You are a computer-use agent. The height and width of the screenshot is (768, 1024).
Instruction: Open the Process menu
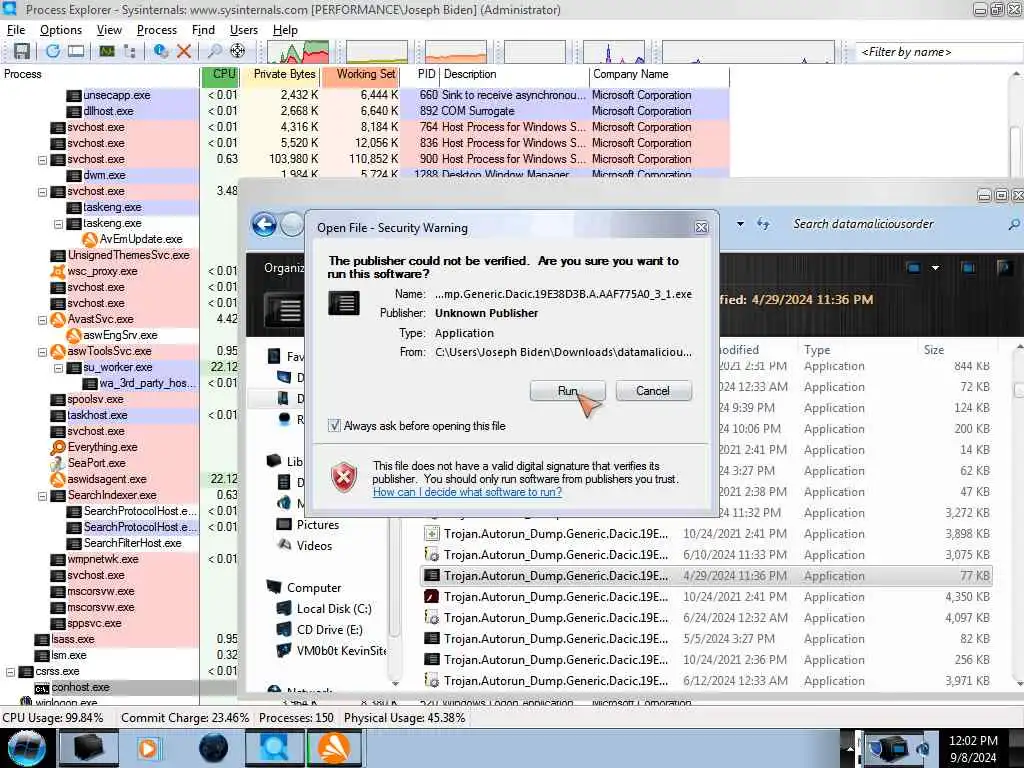click(x=157, y=30)
